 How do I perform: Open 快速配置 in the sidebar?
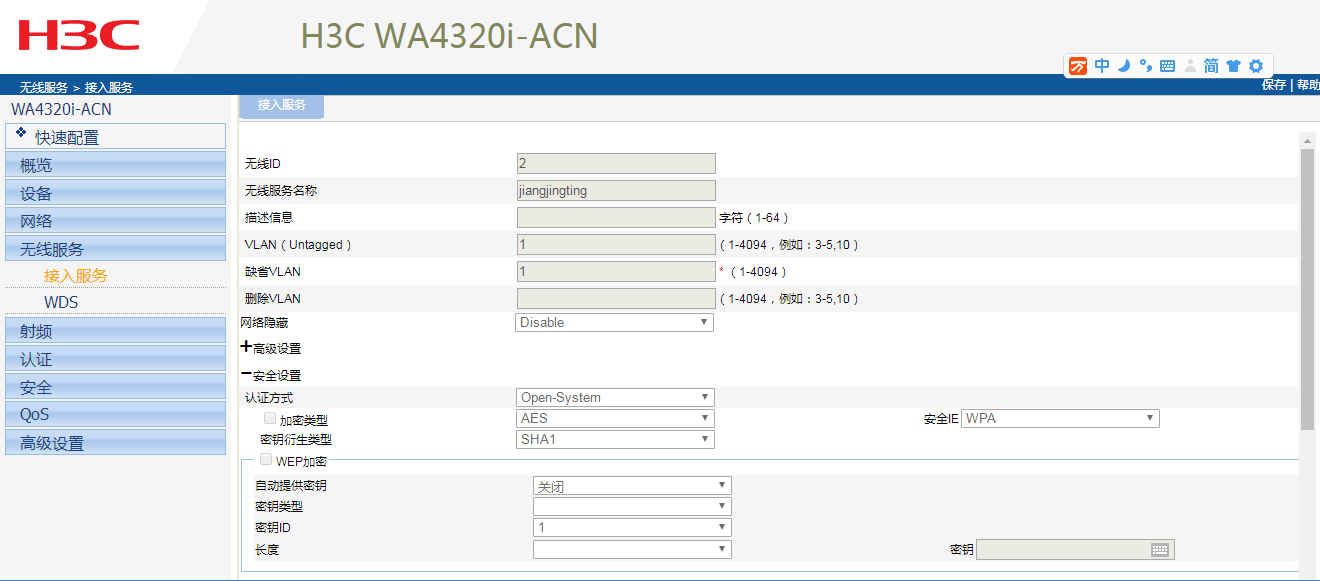[x=116, y=136]
